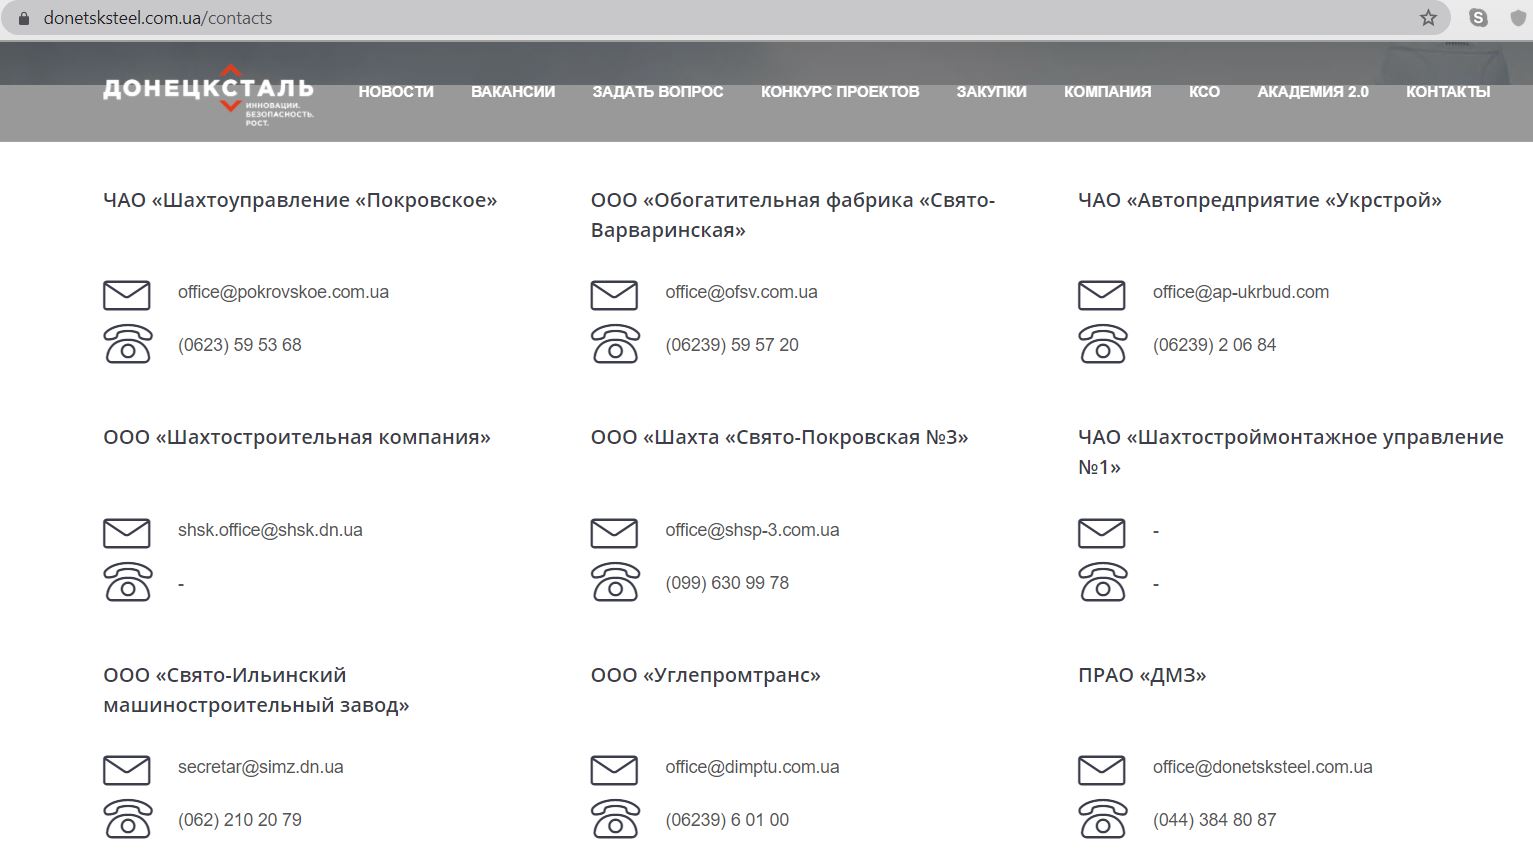1533x858 pixels.
Task: Click the envelope icon next to office@ofsv.com.ua
Action: click(614, 295)
